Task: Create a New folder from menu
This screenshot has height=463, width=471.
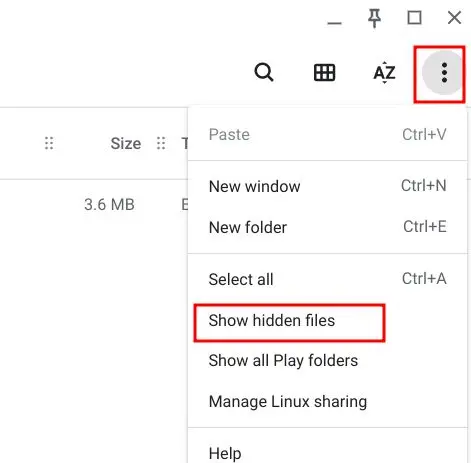Action: pos(327,227)
